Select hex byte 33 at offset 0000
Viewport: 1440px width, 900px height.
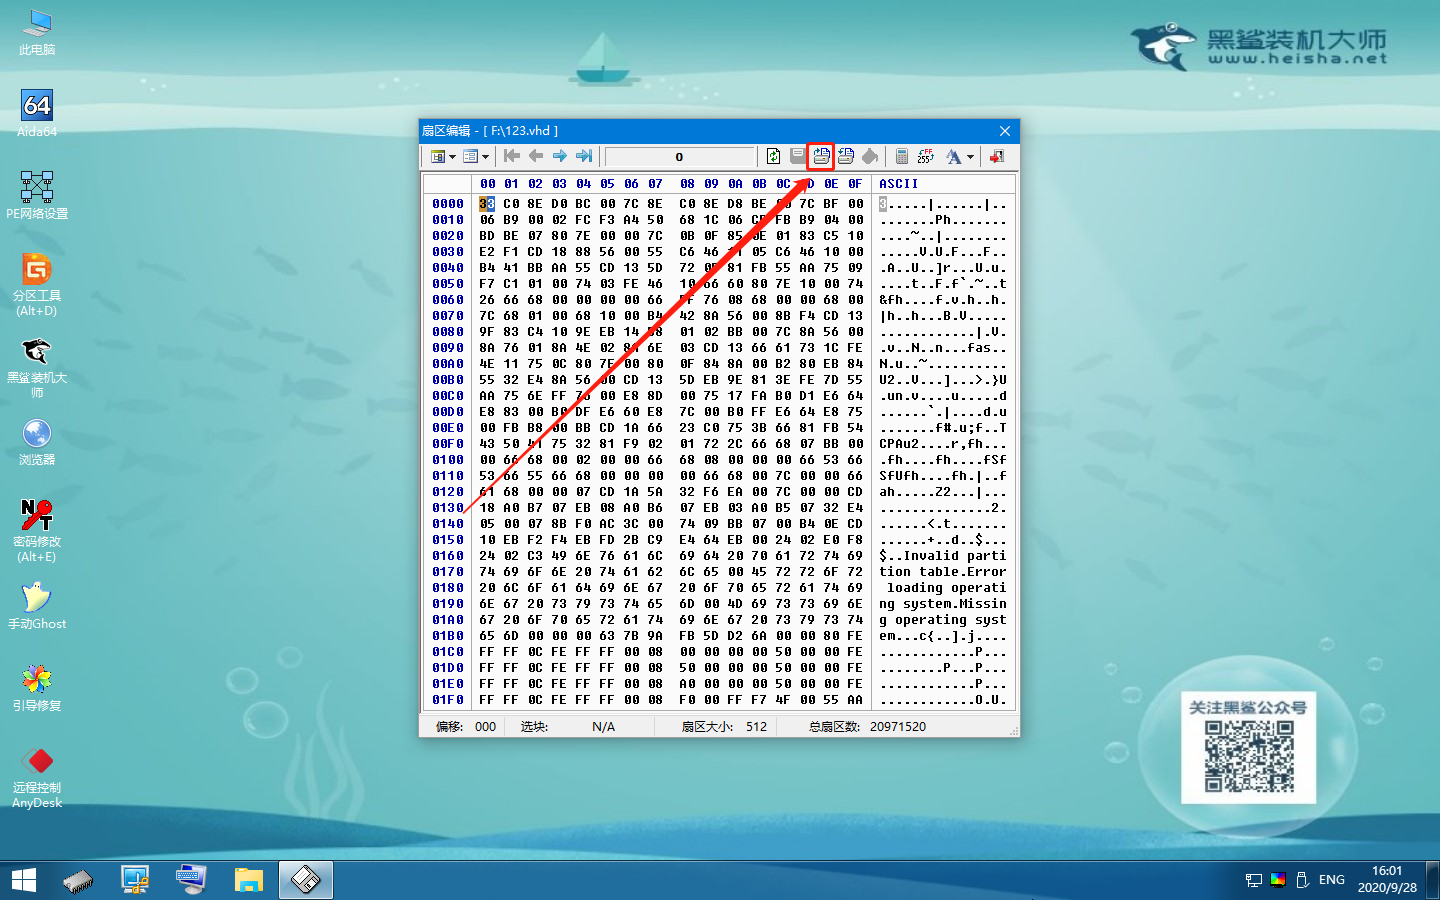click(x=487, y=204)
